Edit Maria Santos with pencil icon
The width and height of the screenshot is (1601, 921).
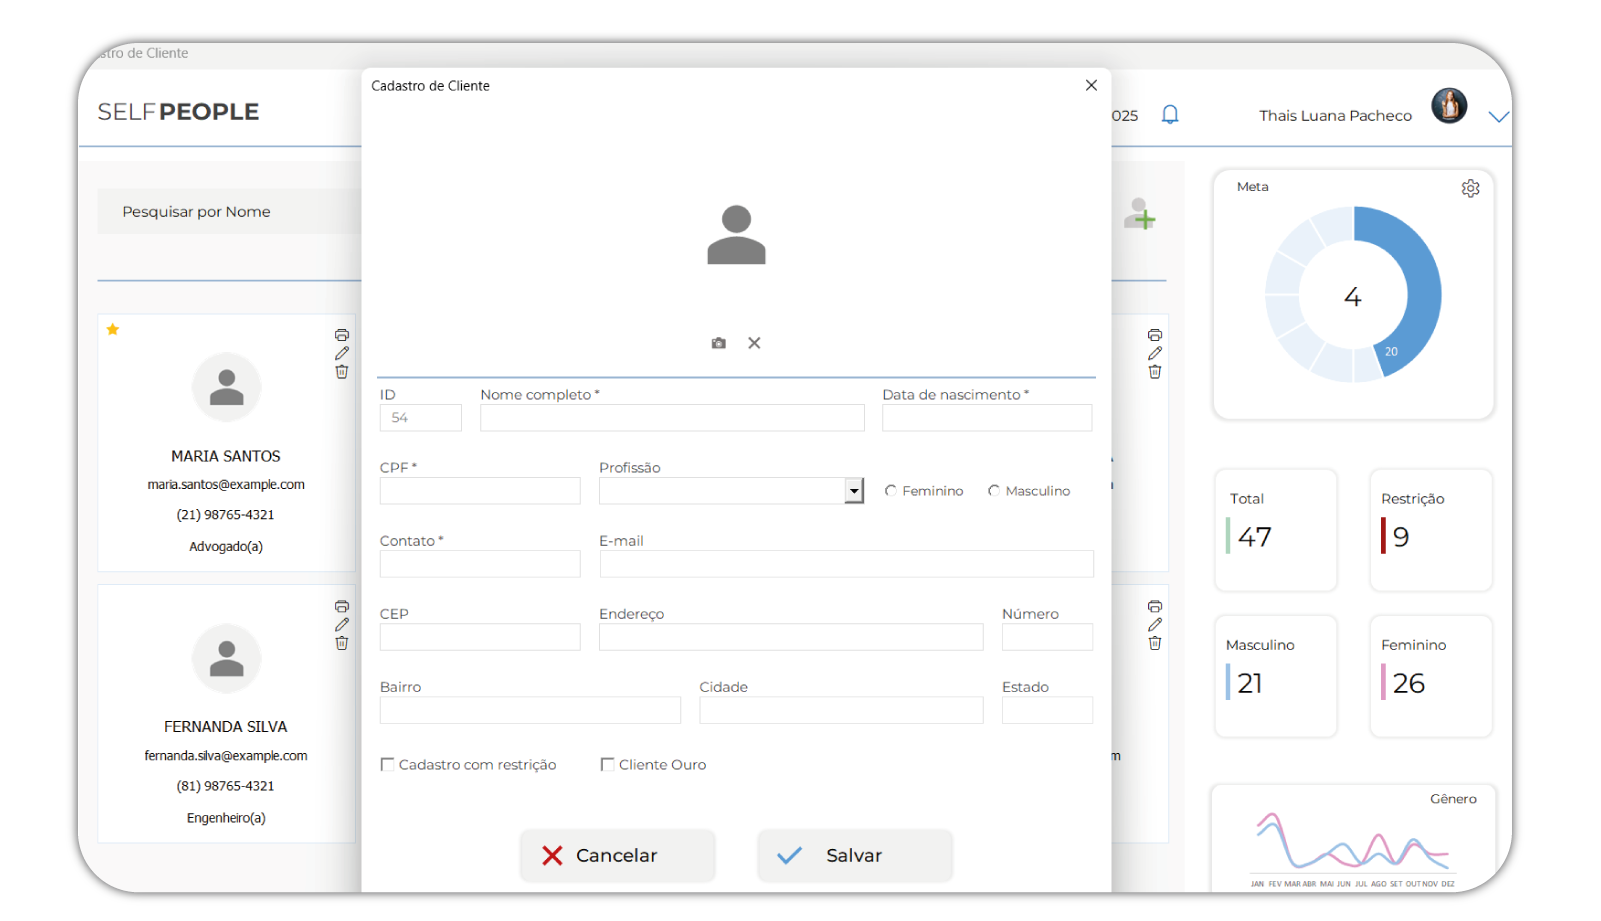pos(342,353)
